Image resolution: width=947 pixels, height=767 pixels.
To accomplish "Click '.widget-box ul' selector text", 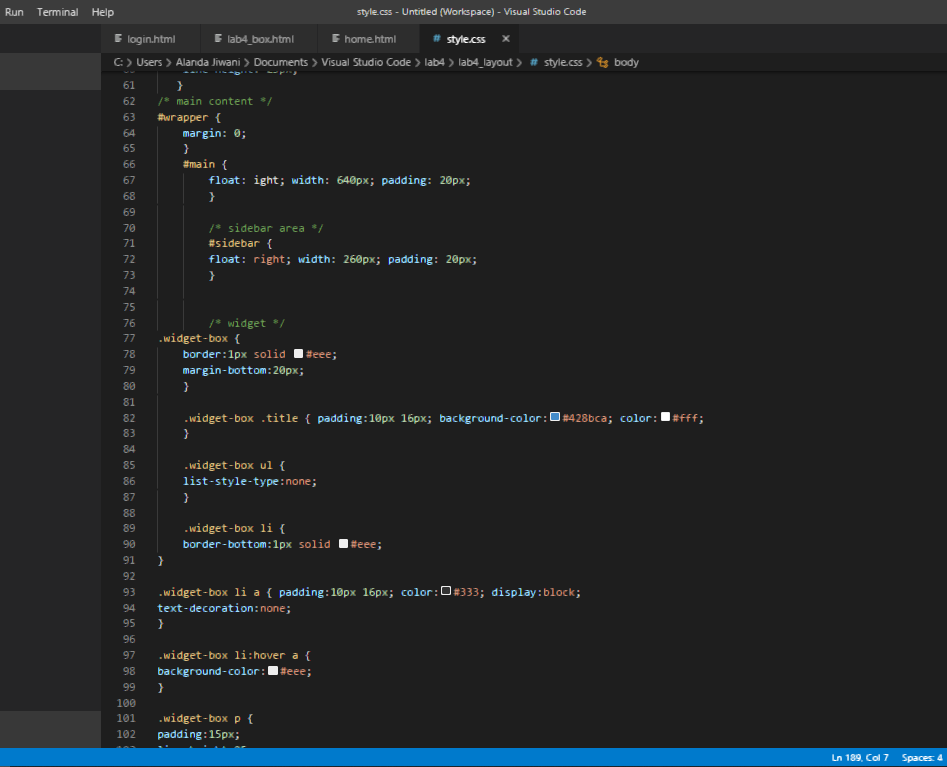I will (228, 465).
